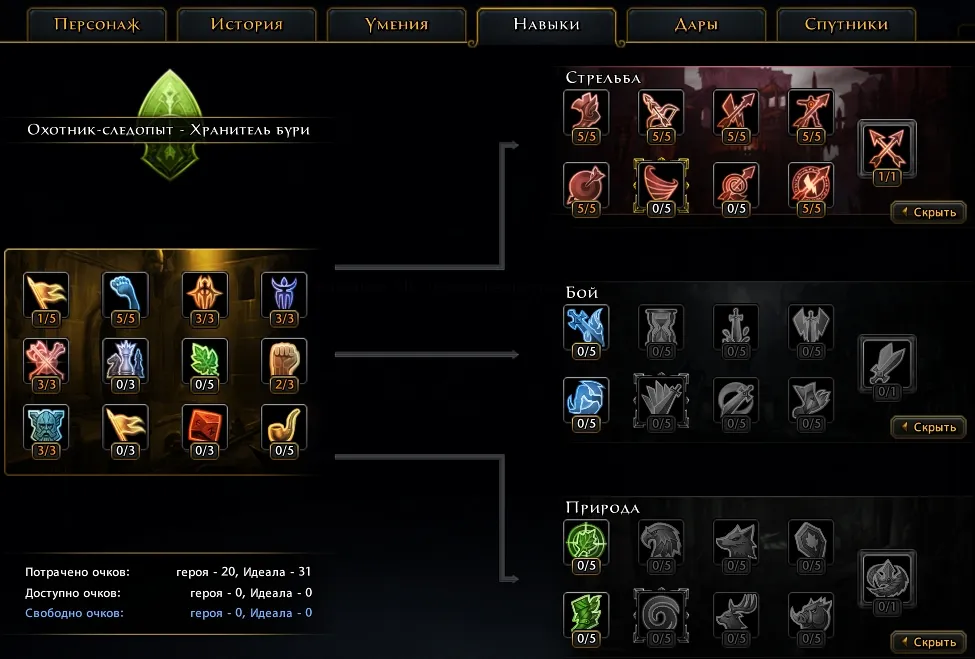975x659 pixels.
Task: Click the red dice feat icon
Action: coord(205,426)
